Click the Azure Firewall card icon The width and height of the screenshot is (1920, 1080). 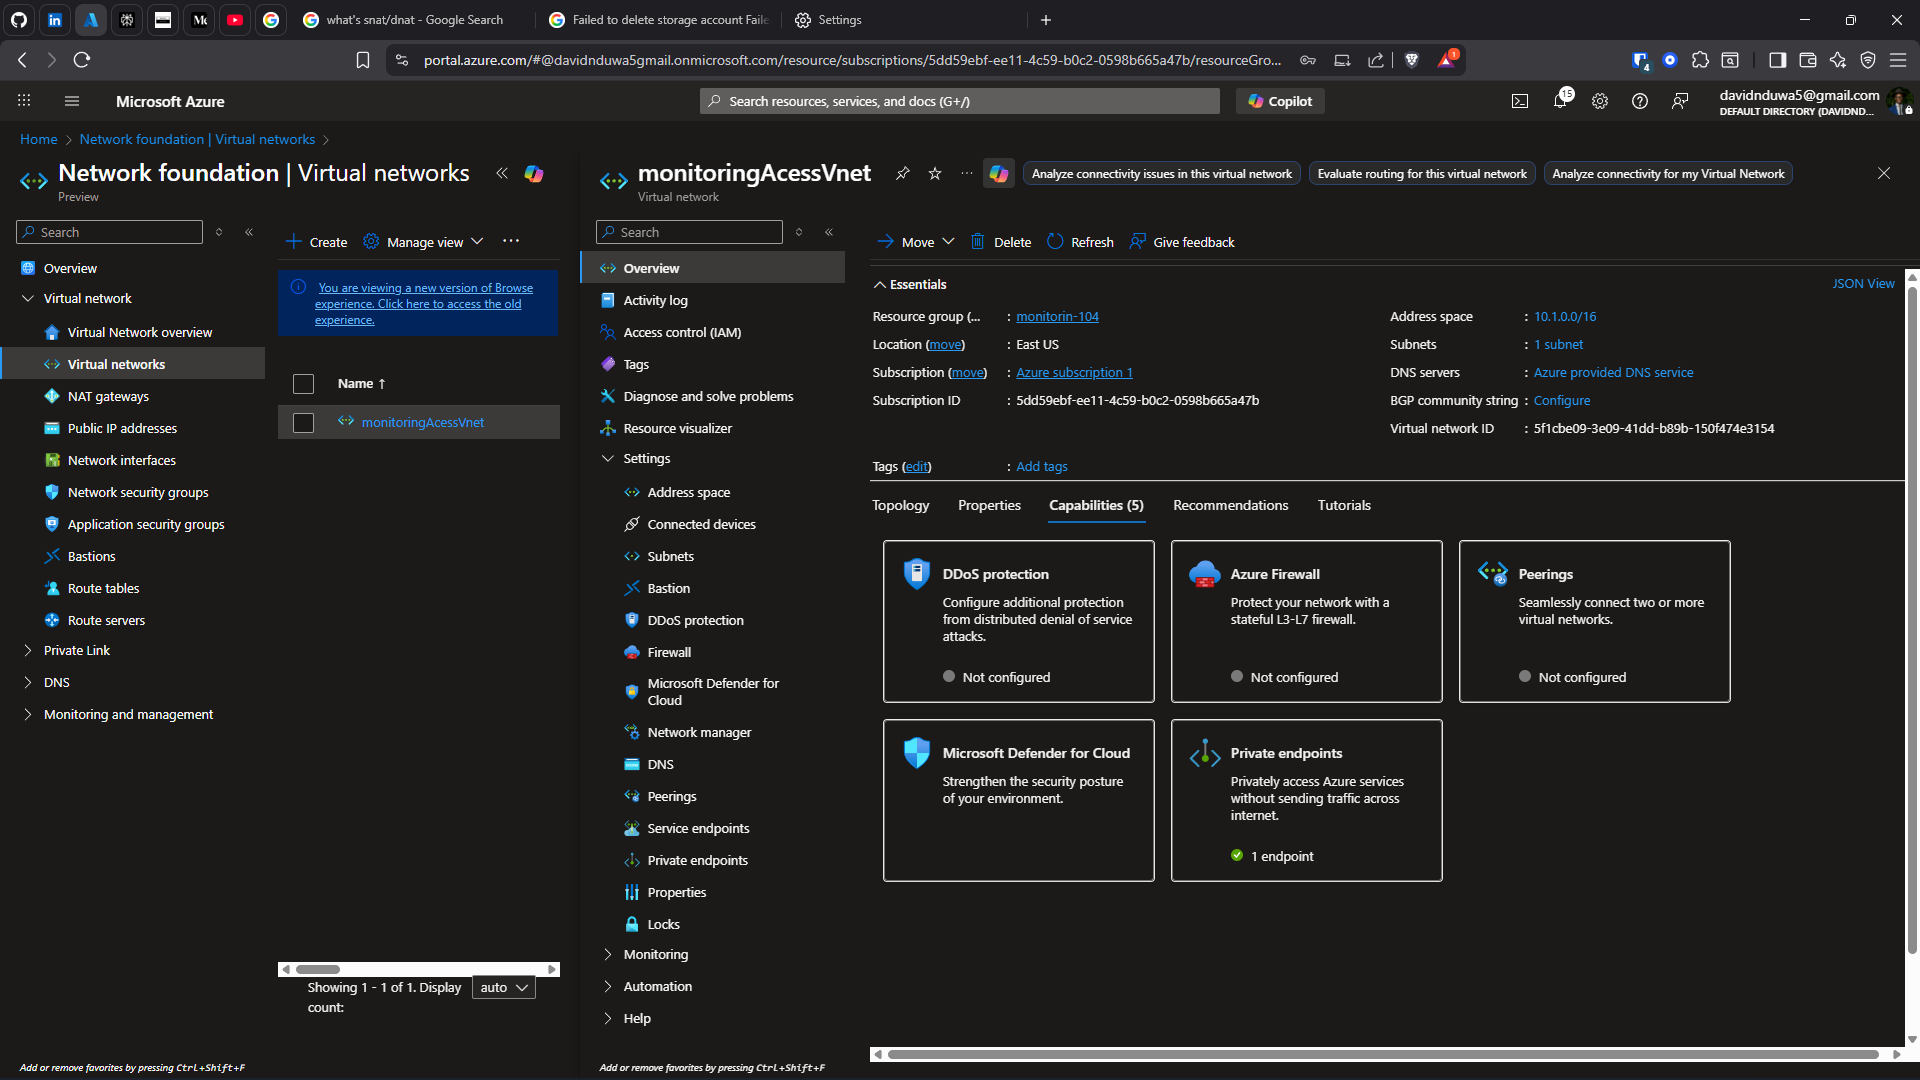[x=1204, y=574]
